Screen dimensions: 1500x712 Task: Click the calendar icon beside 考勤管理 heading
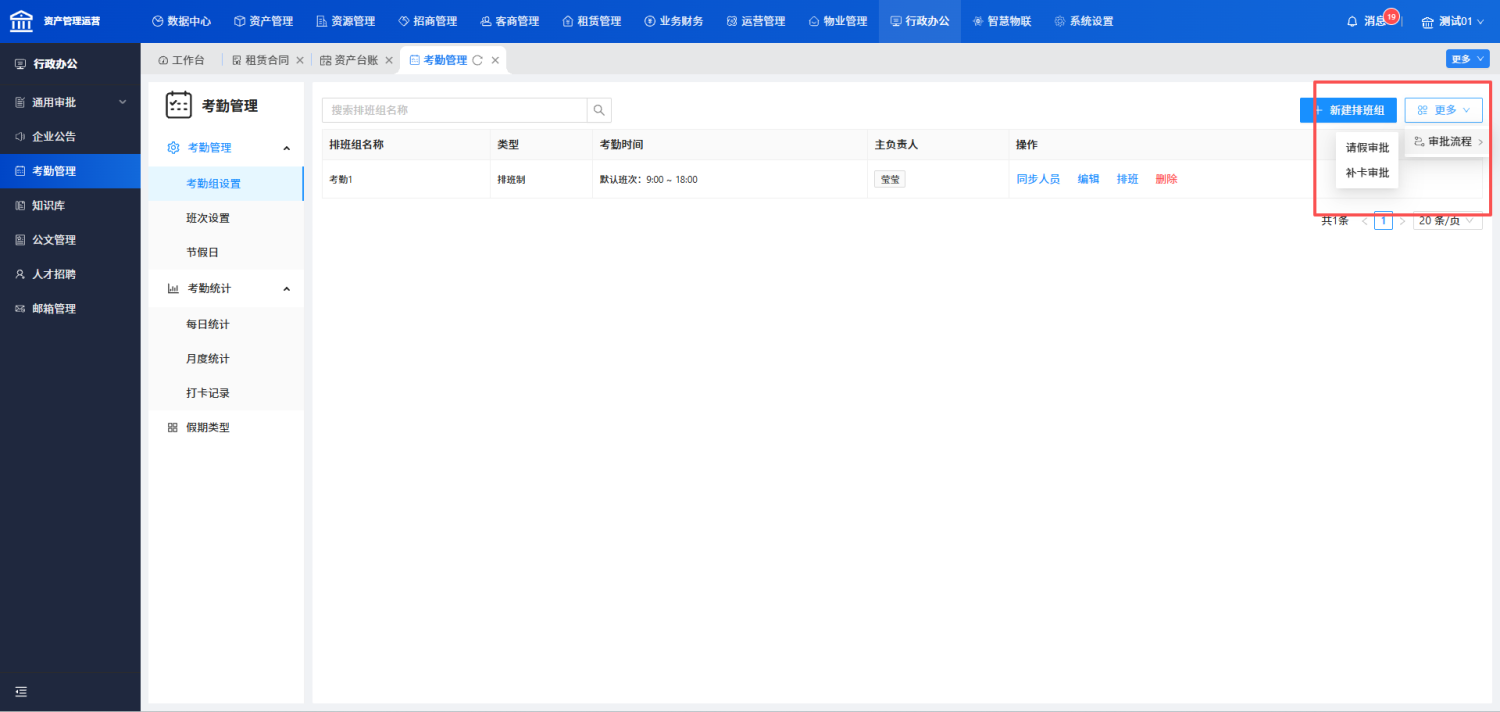click(179, 105)
